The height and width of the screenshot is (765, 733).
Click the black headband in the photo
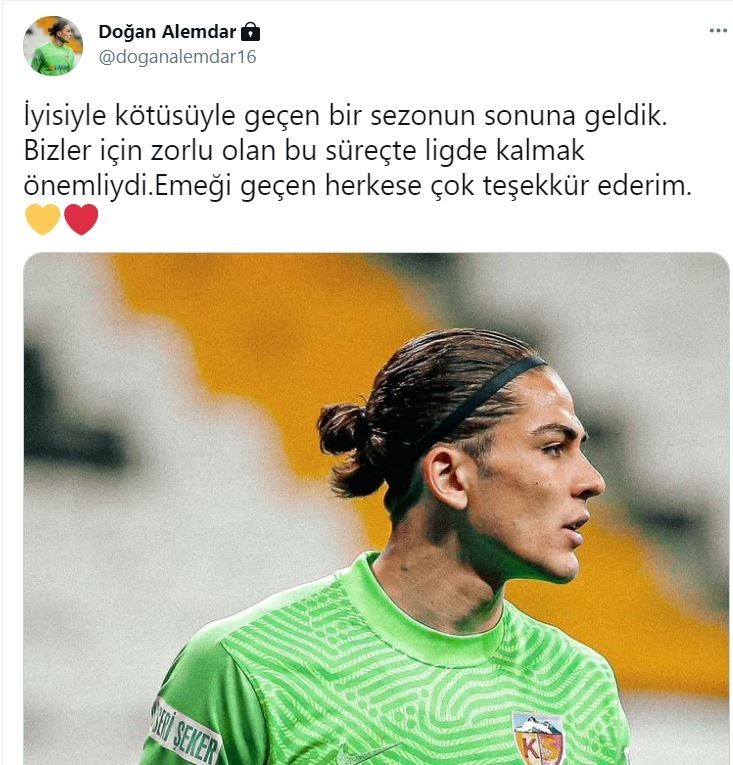coord(481,397)
